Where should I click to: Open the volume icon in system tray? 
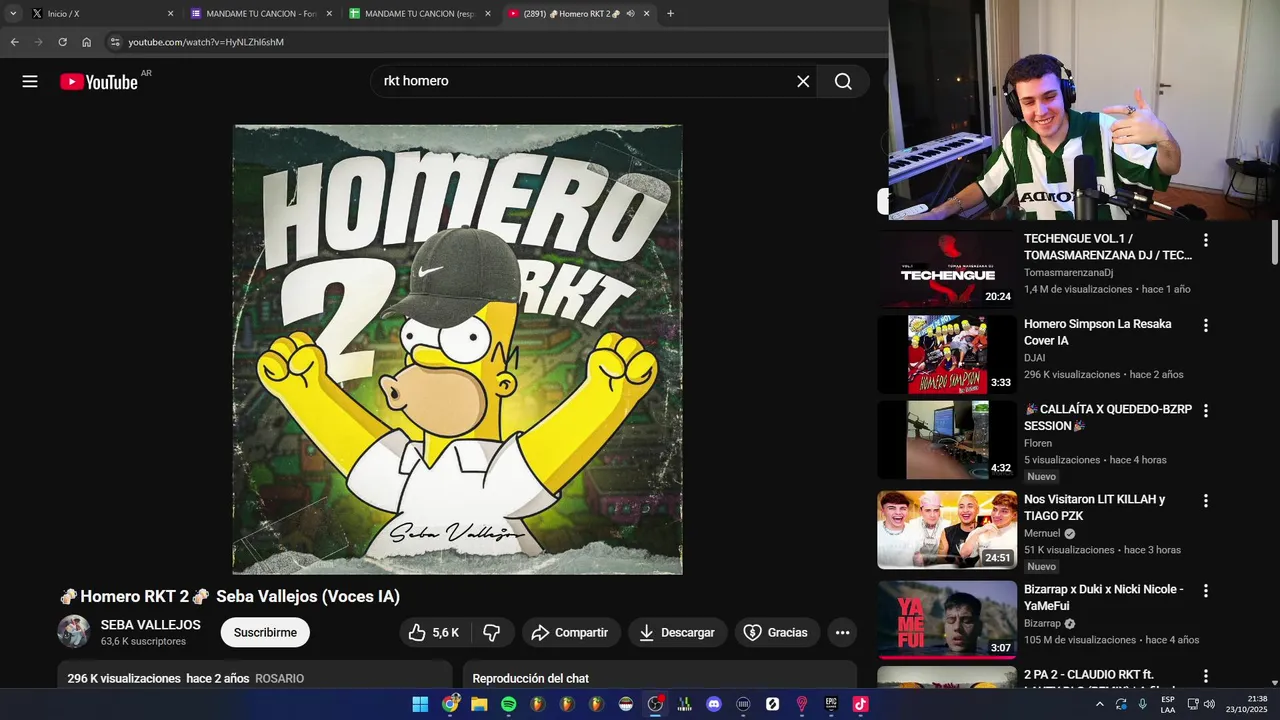(x=1209, y=704)
